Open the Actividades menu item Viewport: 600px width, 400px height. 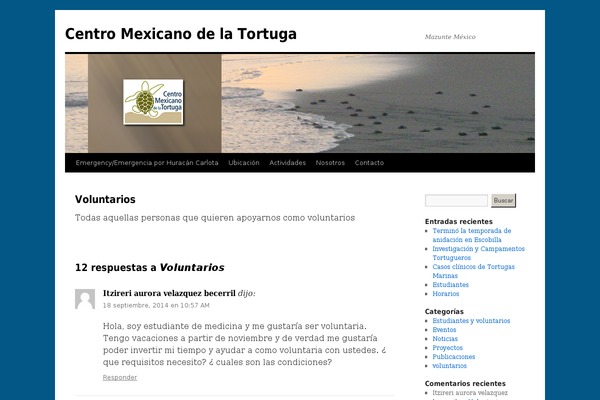(x=287, y=163)
